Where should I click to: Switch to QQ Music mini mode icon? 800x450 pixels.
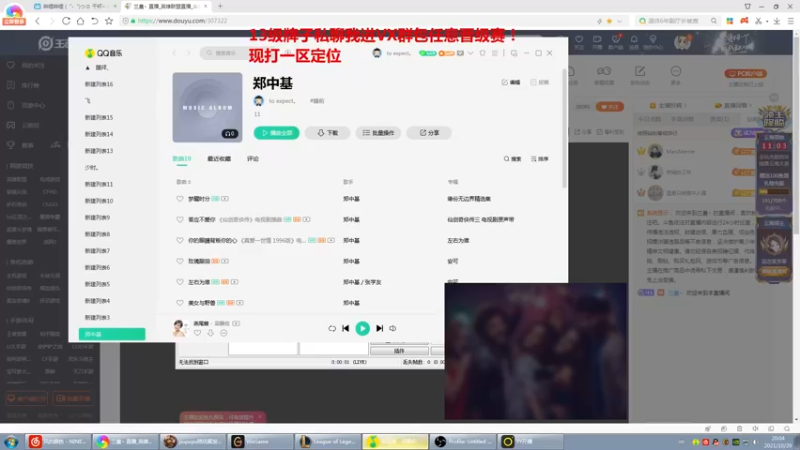(x=514, y=53)
